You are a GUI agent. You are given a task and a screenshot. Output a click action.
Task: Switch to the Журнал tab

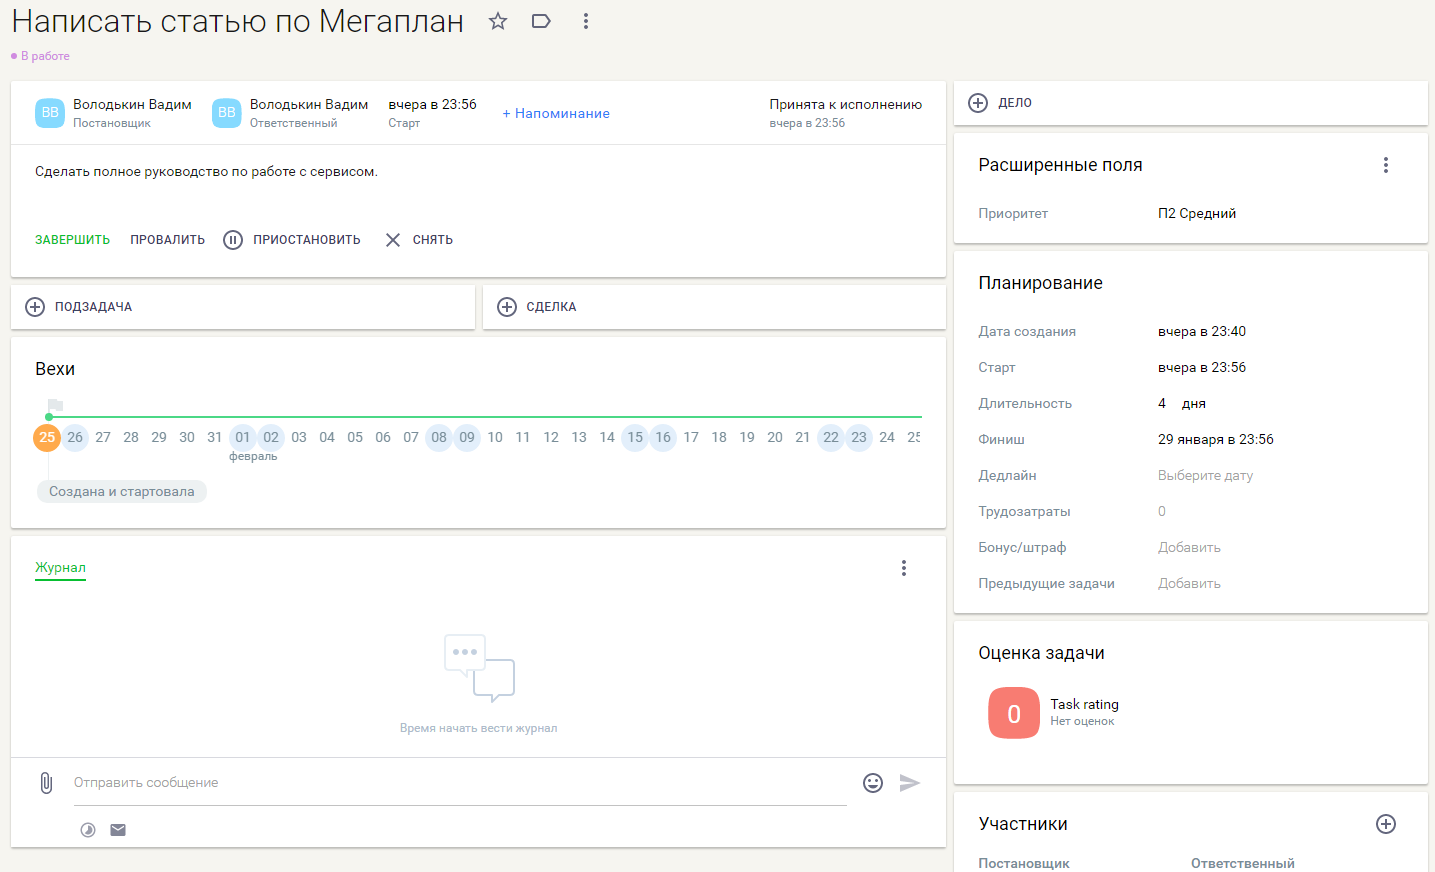pos(60,568)
